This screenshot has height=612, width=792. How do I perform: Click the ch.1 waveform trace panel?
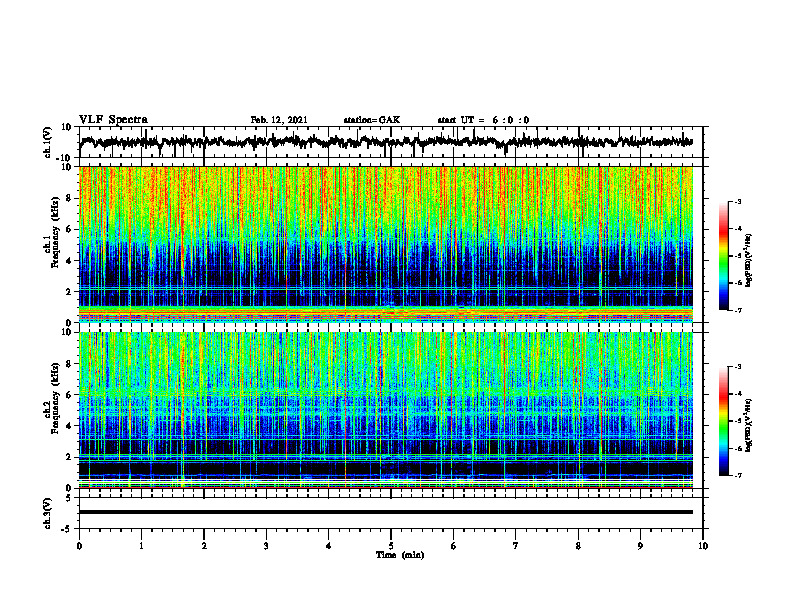391,142
